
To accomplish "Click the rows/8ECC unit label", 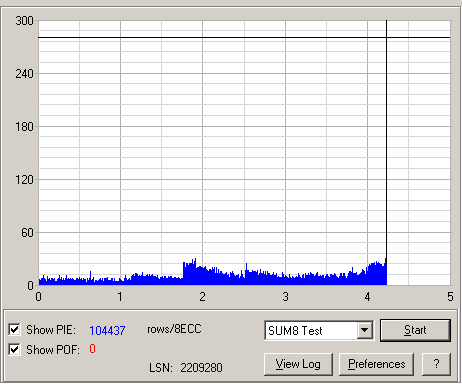I will pos(174,329).
